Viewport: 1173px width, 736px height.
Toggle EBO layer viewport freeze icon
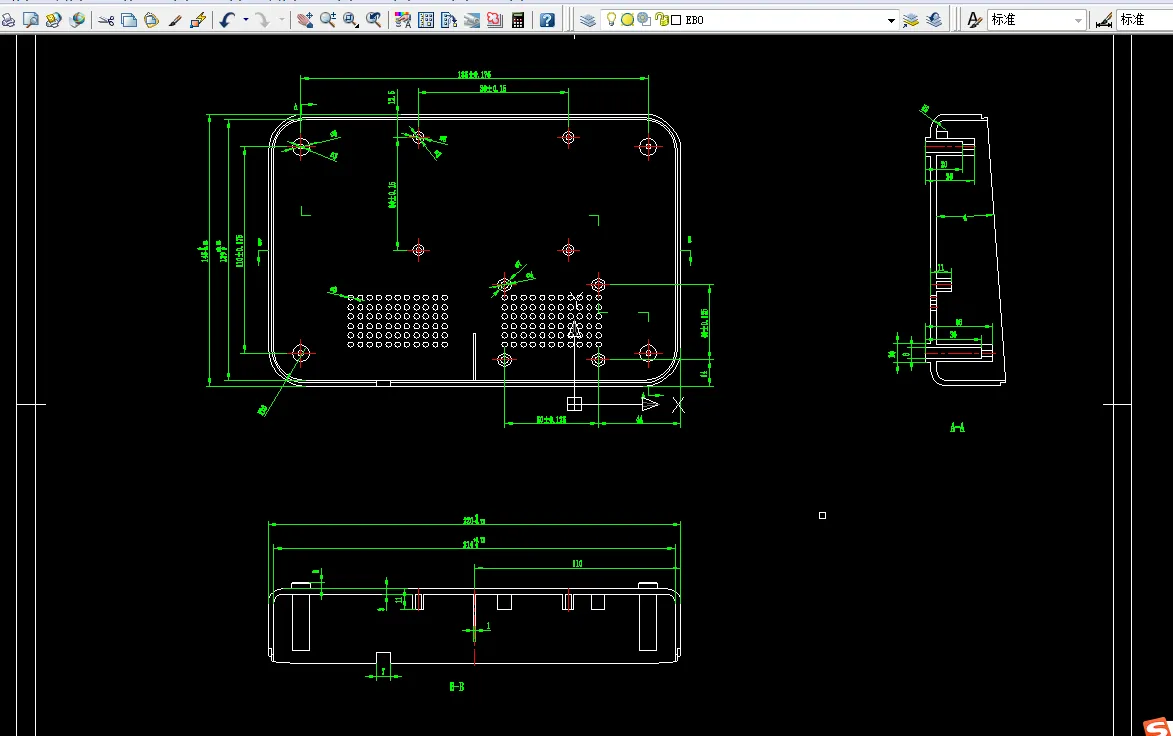[x=643, y=19]
